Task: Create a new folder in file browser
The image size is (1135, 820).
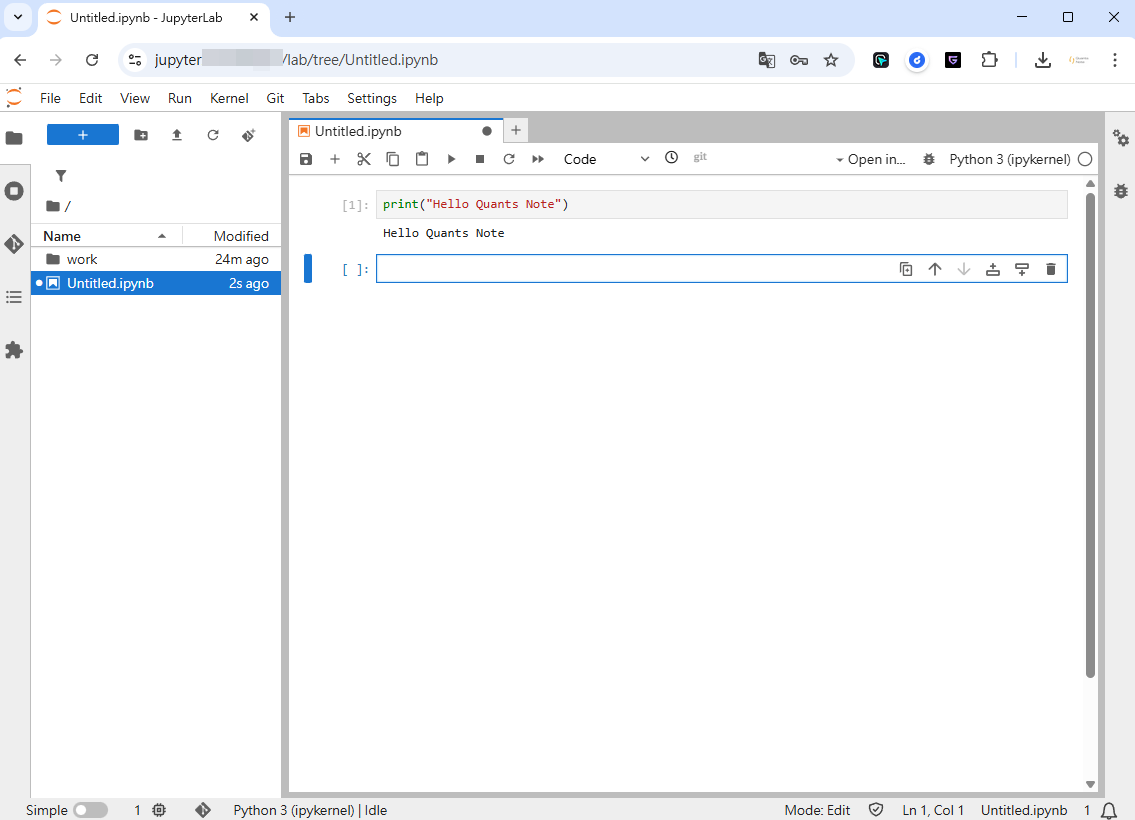Action: pyautogui.click(x=140, y=135)
